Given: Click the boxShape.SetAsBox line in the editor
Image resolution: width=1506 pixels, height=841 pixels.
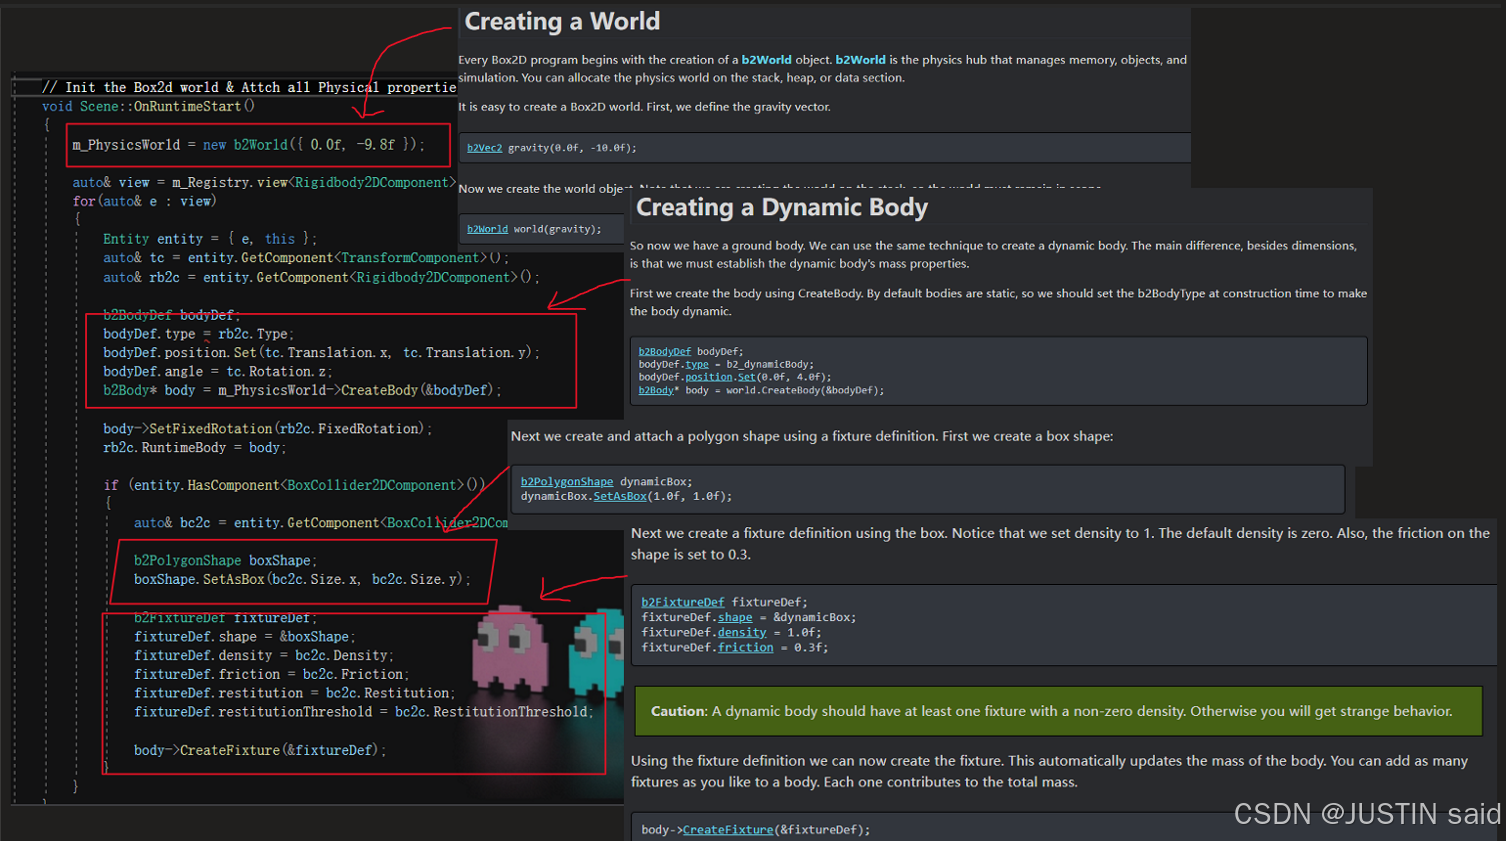Looking at the screenshot, I should click(x=300, y=580).
